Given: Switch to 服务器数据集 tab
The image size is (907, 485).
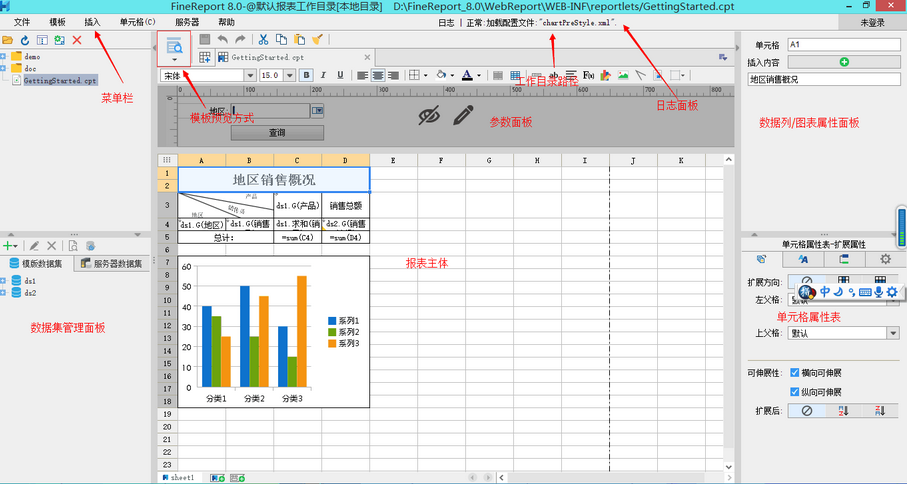Looking at the screenshot, I should pyautogui.click(x=112, y=263).
